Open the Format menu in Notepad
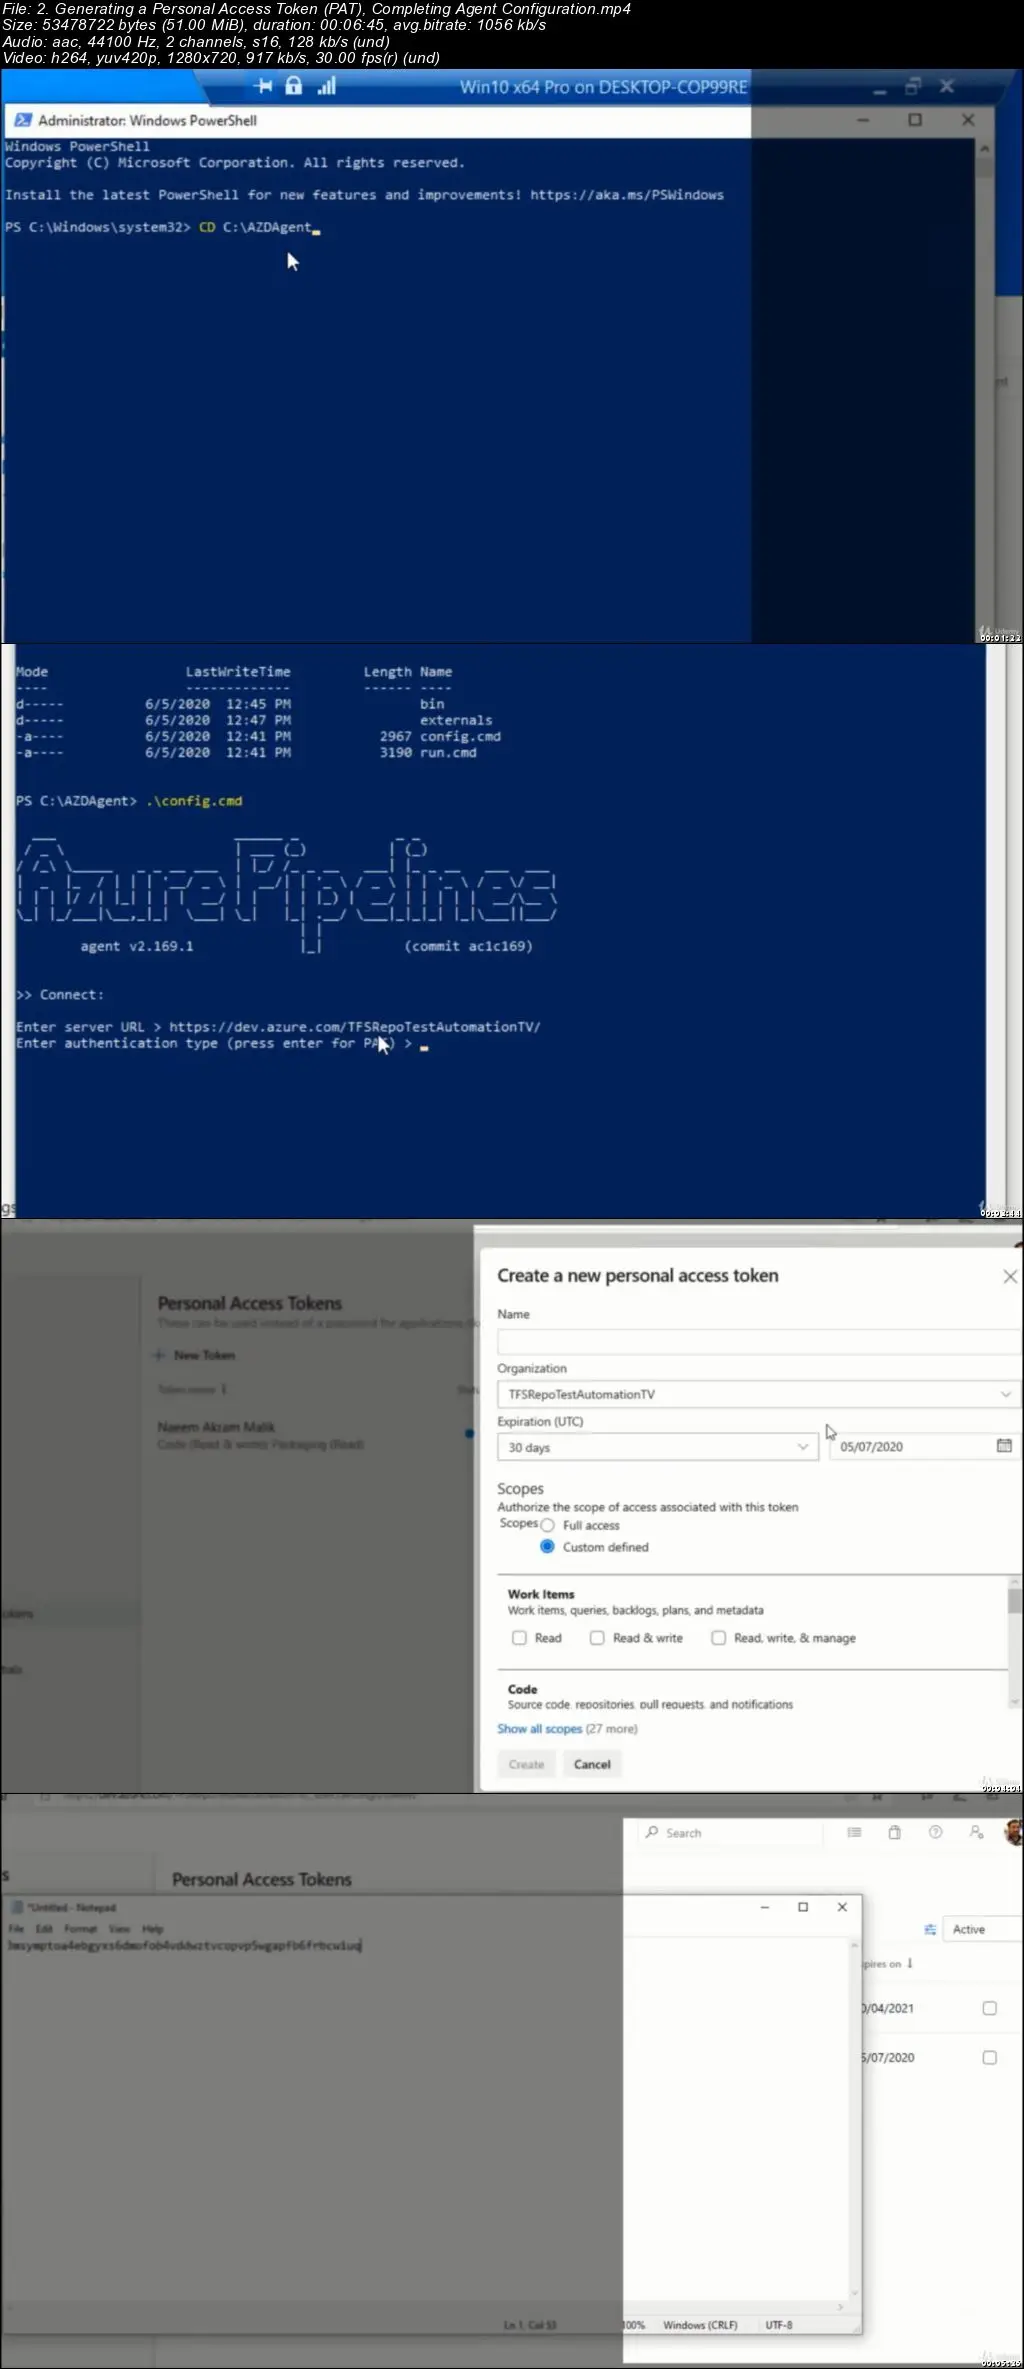The image size is (1024, 2369). click(x=80, y=1929)
